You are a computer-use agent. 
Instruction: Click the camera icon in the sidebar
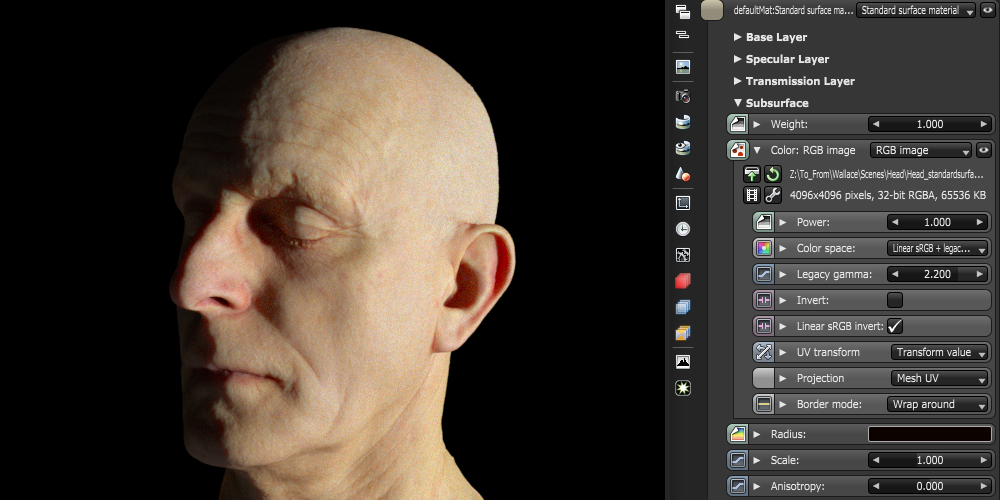683,96
